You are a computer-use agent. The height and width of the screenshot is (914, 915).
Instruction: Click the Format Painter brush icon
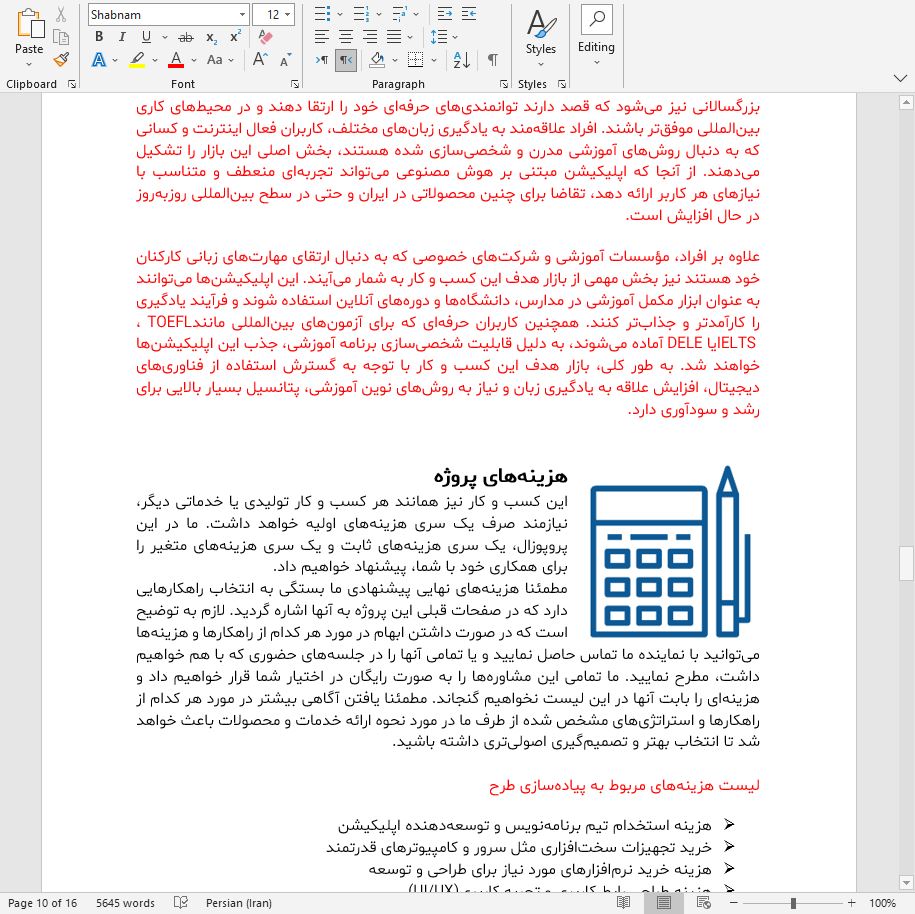point(61,60)
